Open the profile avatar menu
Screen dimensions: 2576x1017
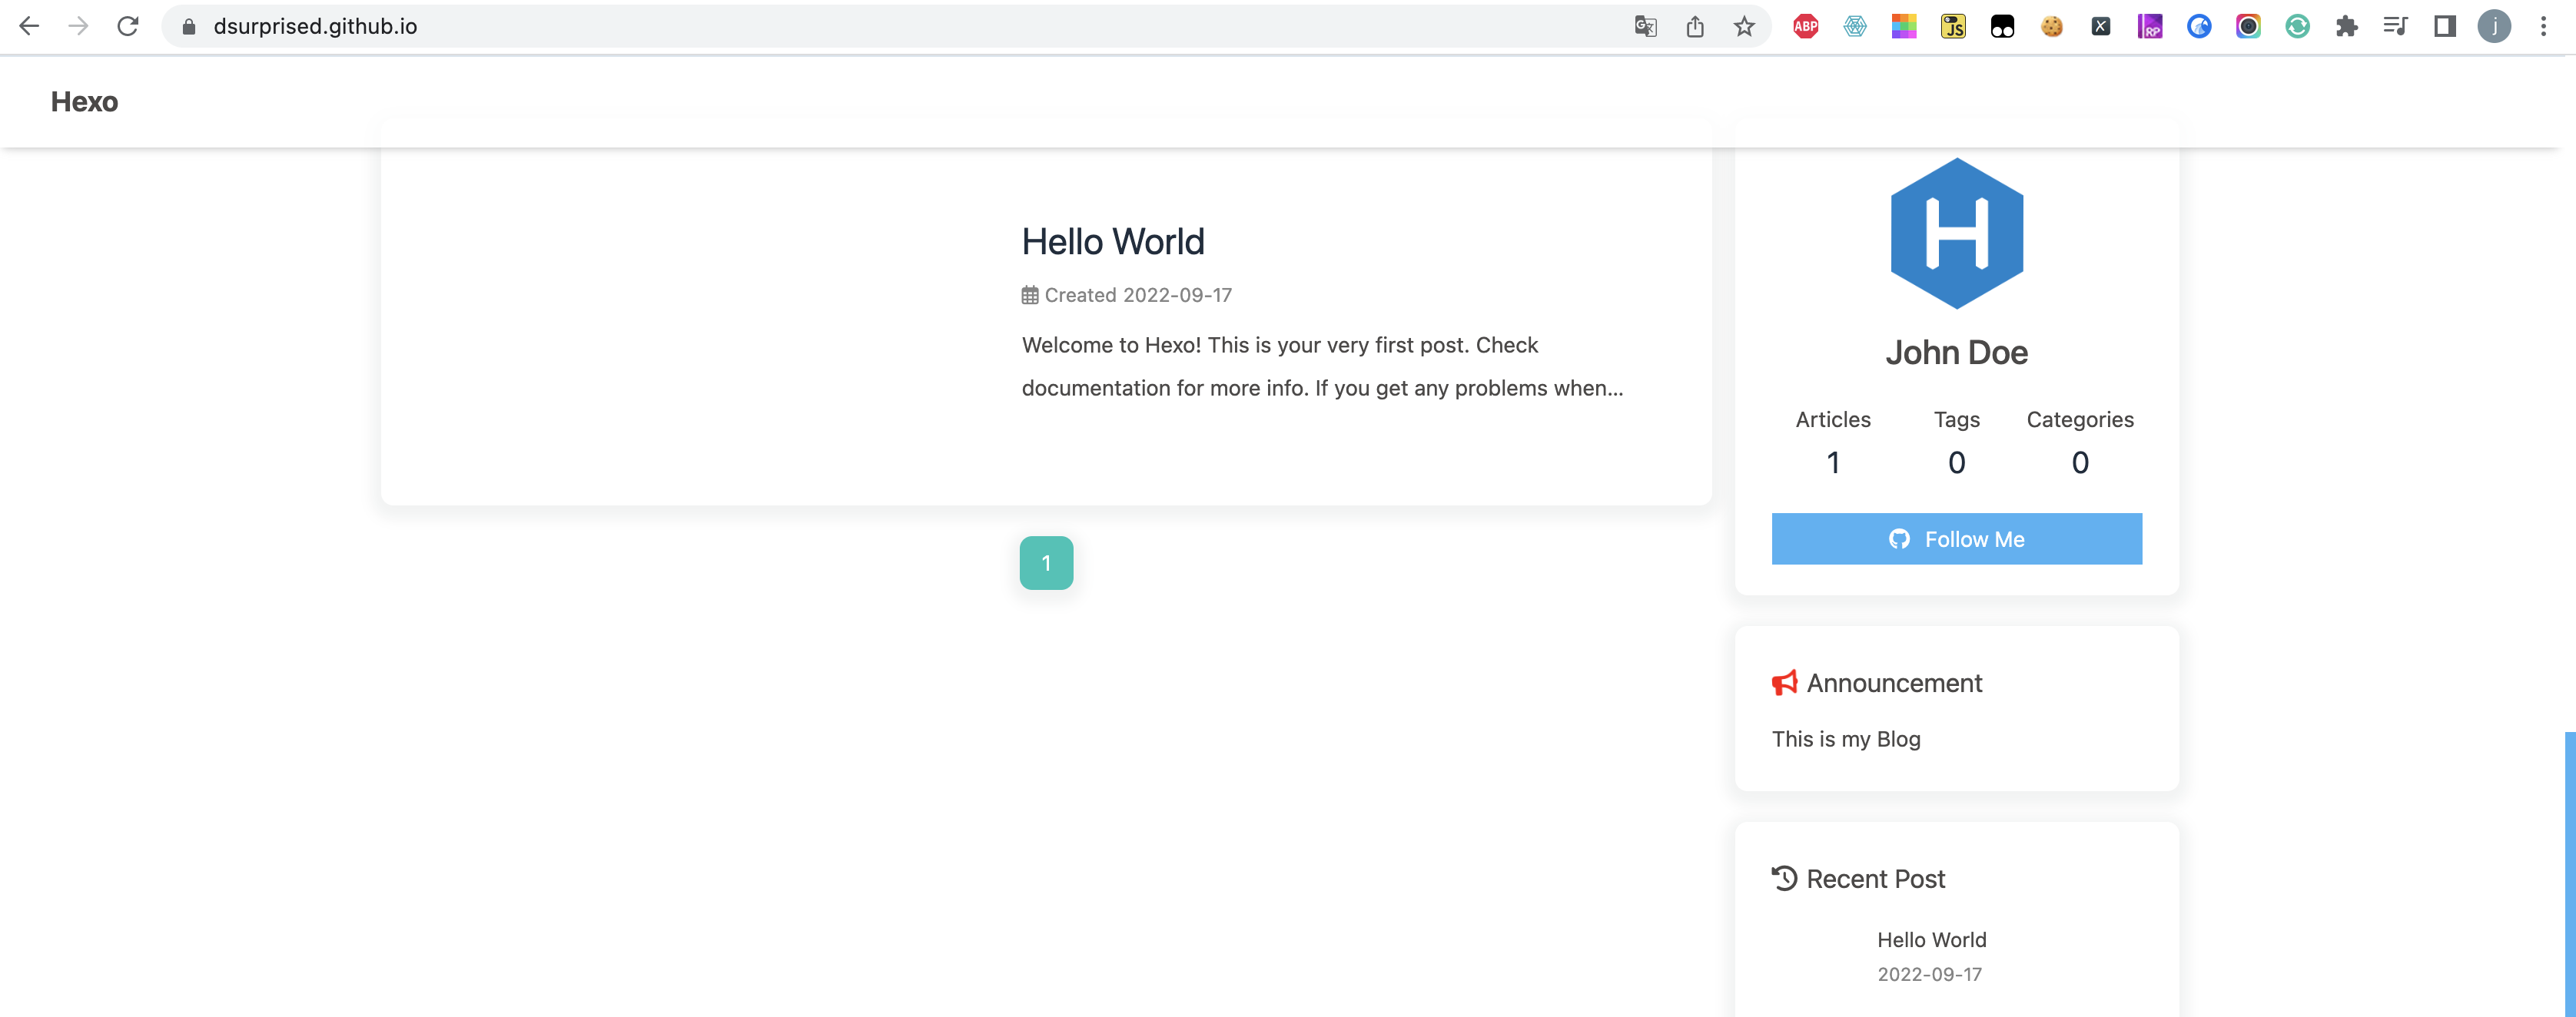[2494, 27]
